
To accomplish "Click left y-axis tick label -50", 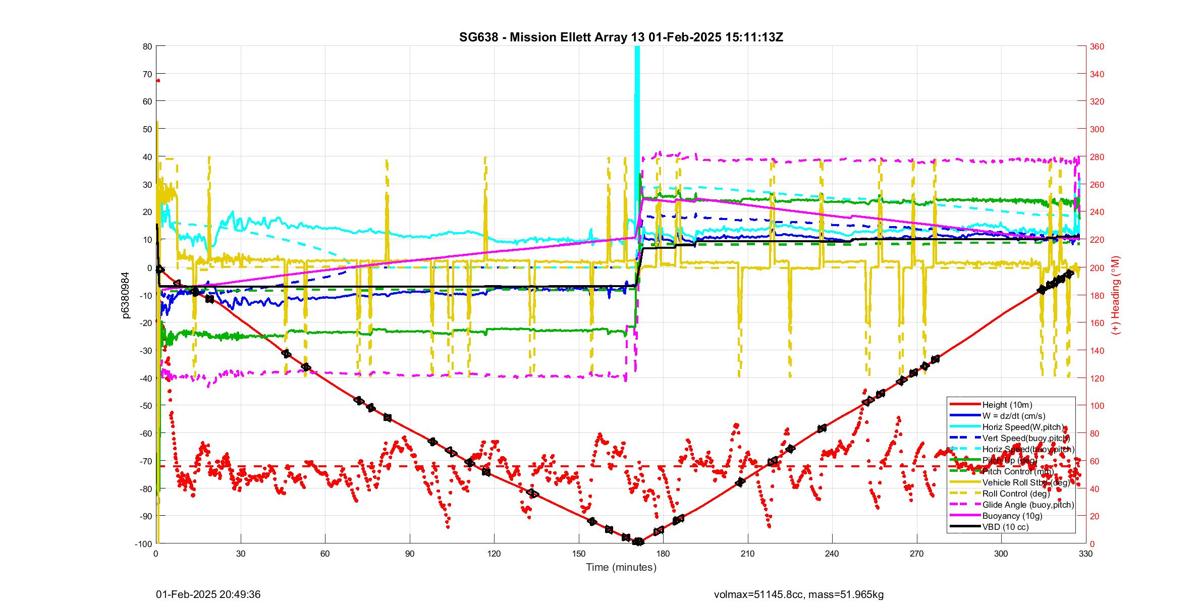I will [x=144, y=405].
